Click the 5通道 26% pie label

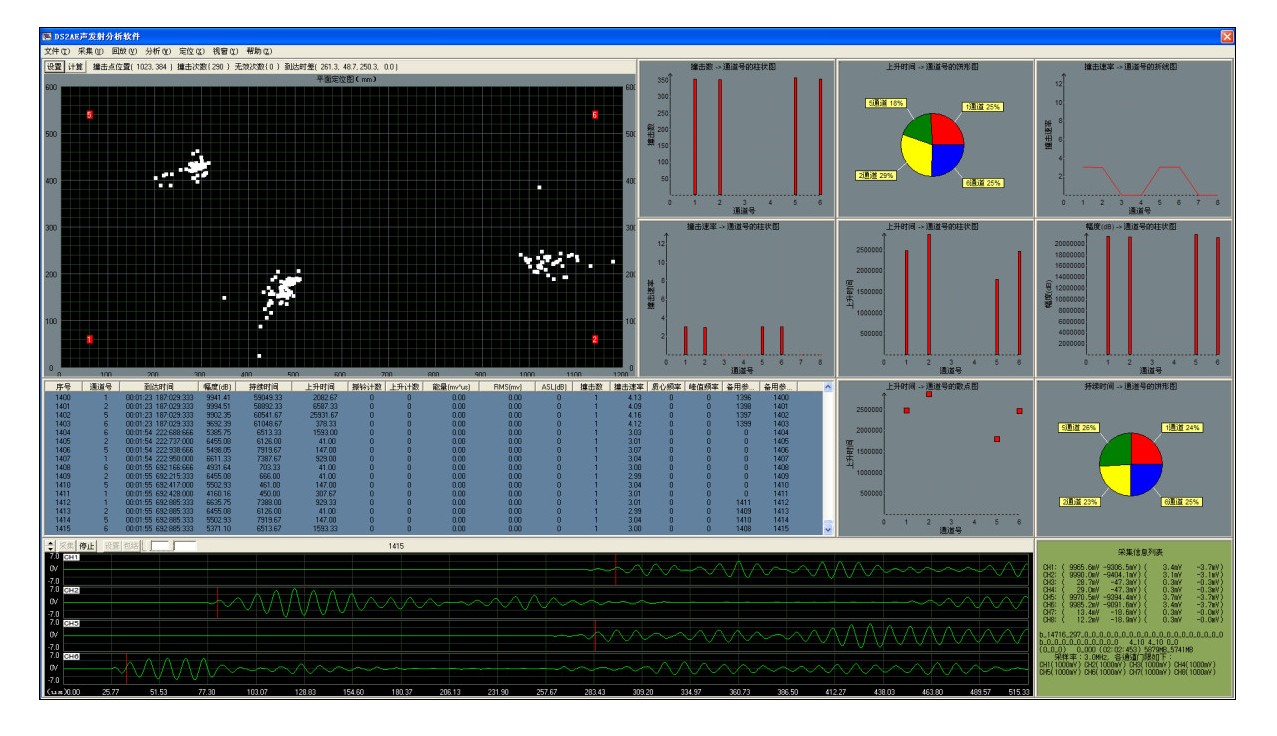[x=1078, y=428]
